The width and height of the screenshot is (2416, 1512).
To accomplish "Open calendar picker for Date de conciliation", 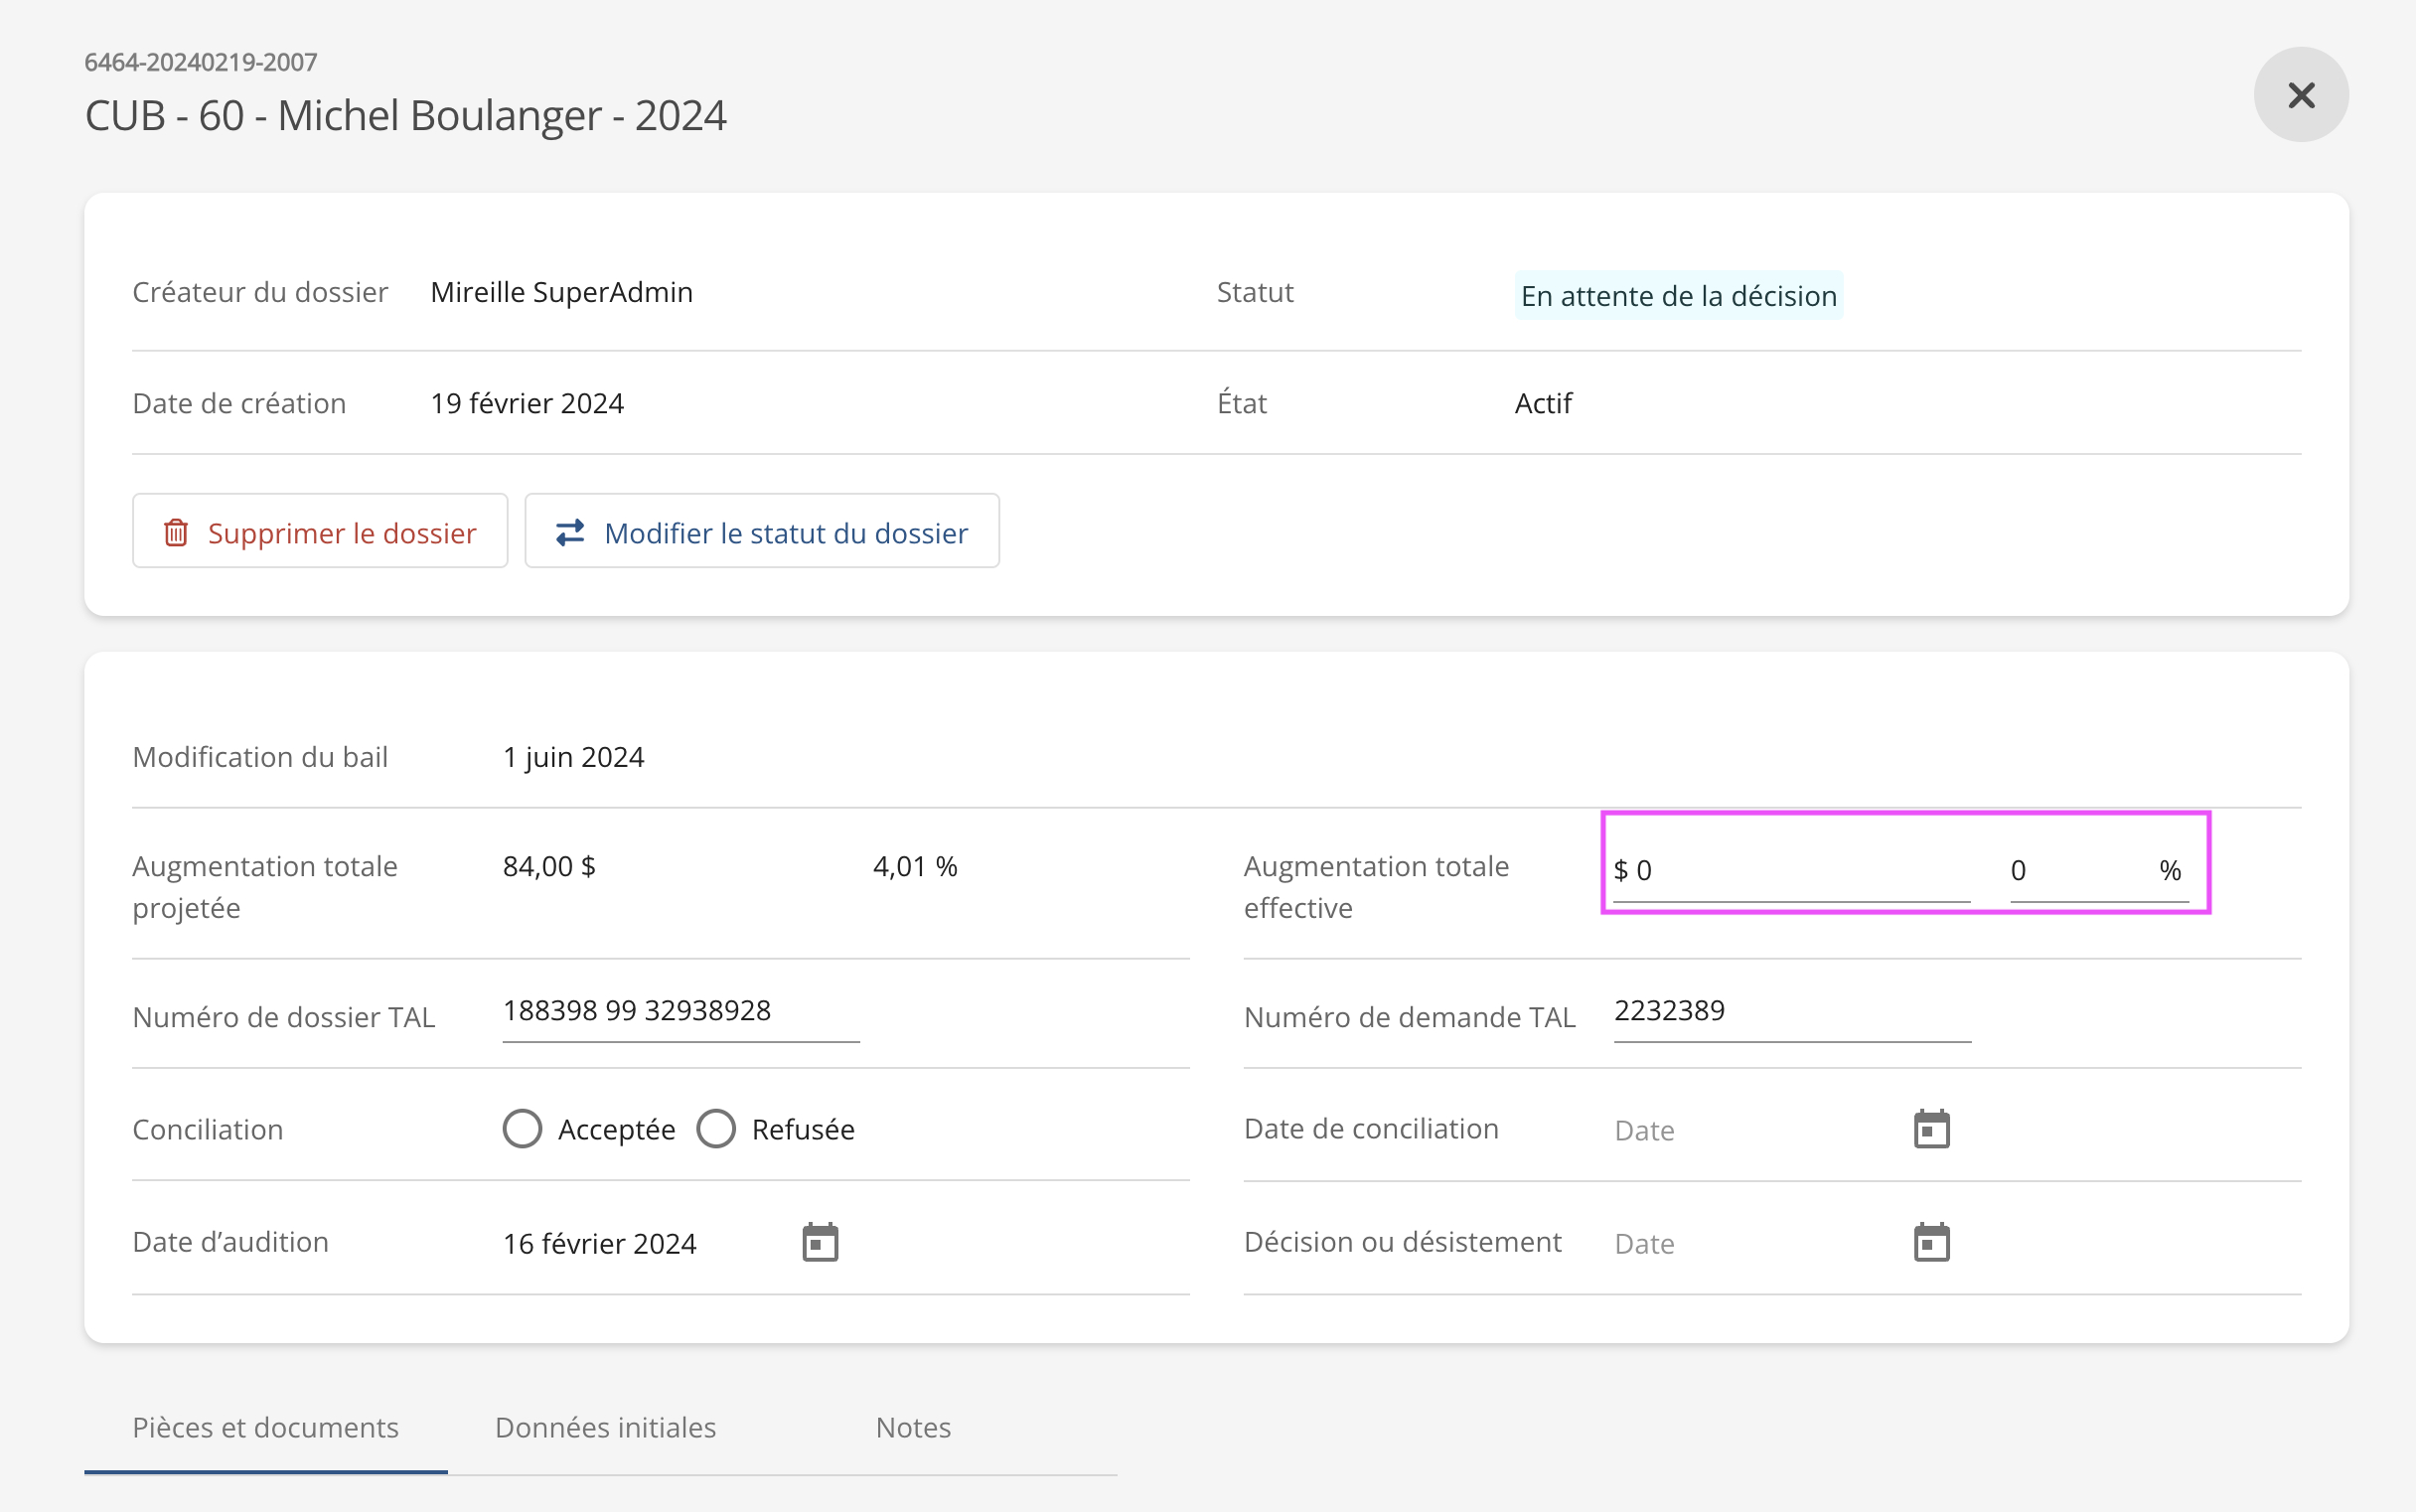I will pos(1931,1129).
